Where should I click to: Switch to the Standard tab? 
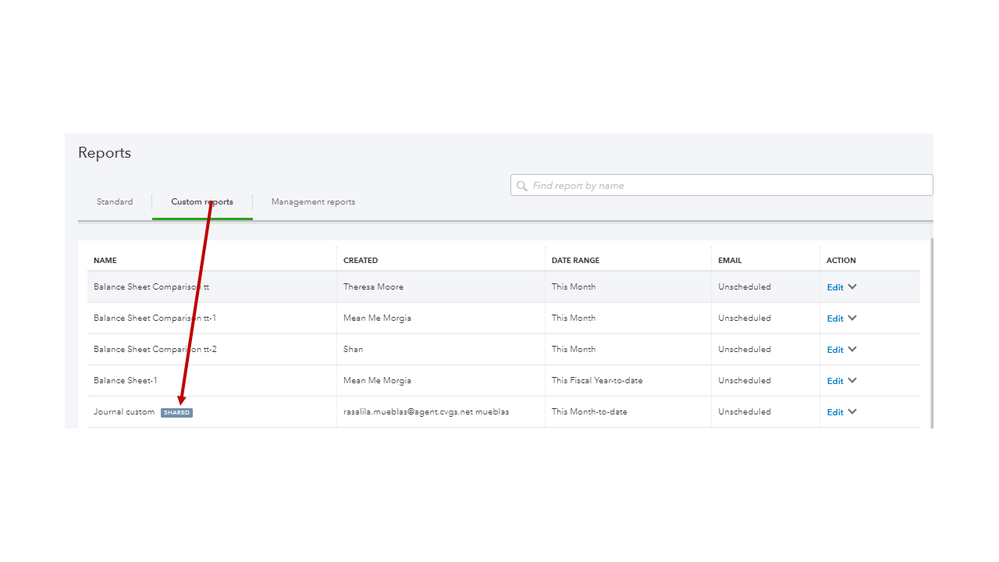click(115, 202)
